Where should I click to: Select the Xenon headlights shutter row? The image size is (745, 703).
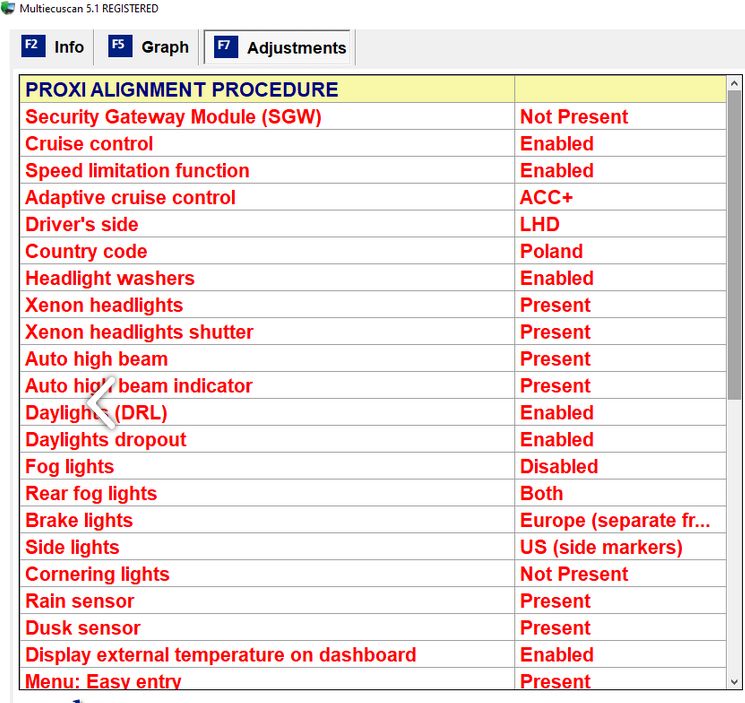pos(139,332)
